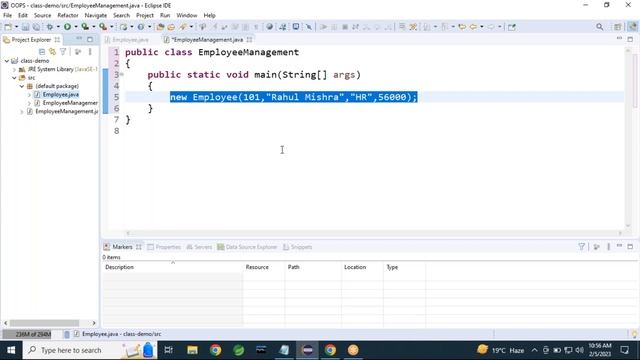
Task: Toggle the Block Selection mode icon
Action: point(245,27)
